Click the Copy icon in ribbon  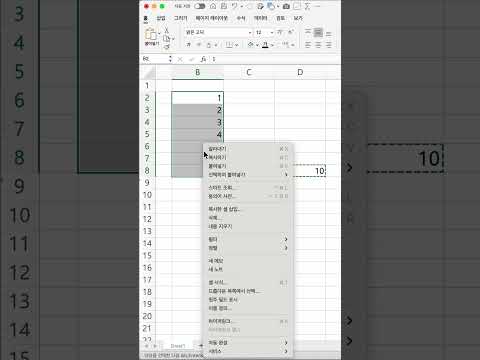(166, 39)
